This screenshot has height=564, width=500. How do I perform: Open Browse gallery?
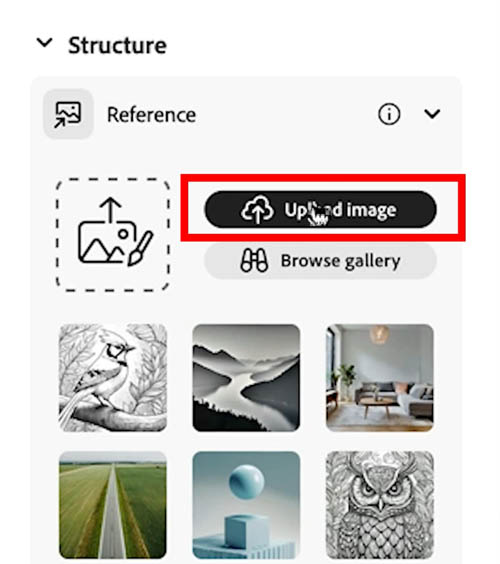click(x=320, y=261)
